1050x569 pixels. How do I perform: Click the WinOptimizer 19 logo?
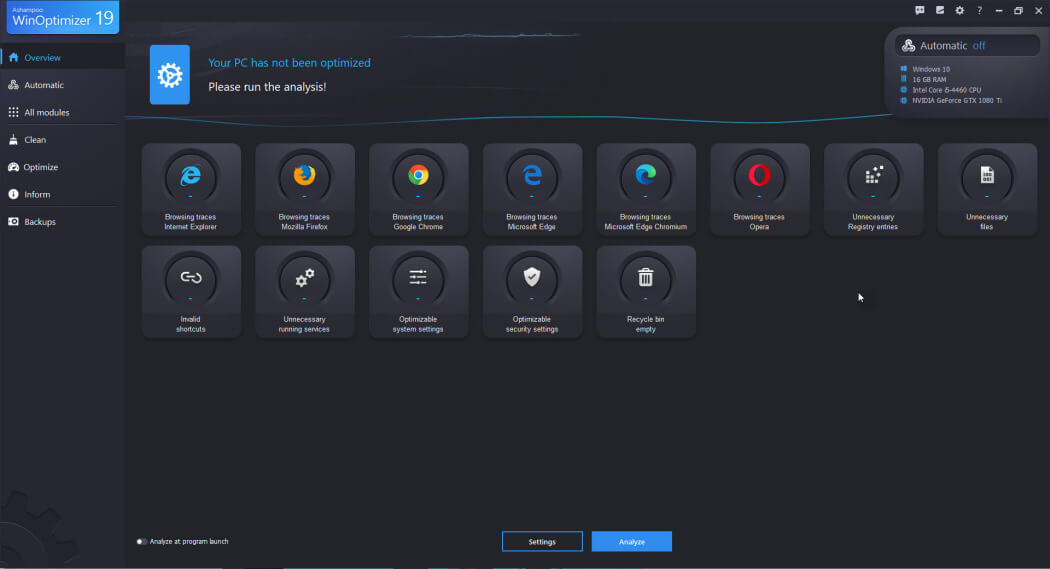pyautogui.click(x=63, y=17)
